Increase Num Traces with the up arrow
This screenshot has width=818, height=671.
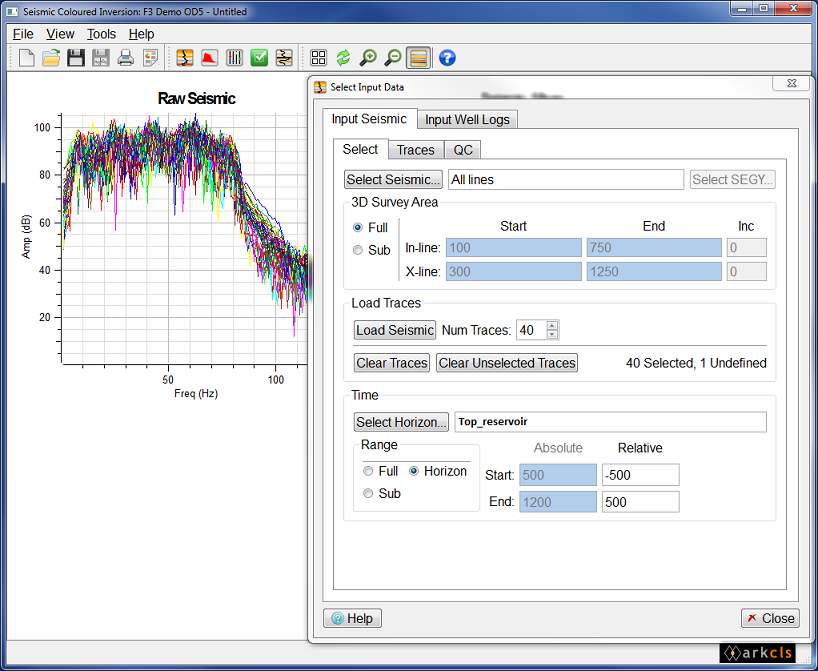pyautogui.click(x=552, y=326)
